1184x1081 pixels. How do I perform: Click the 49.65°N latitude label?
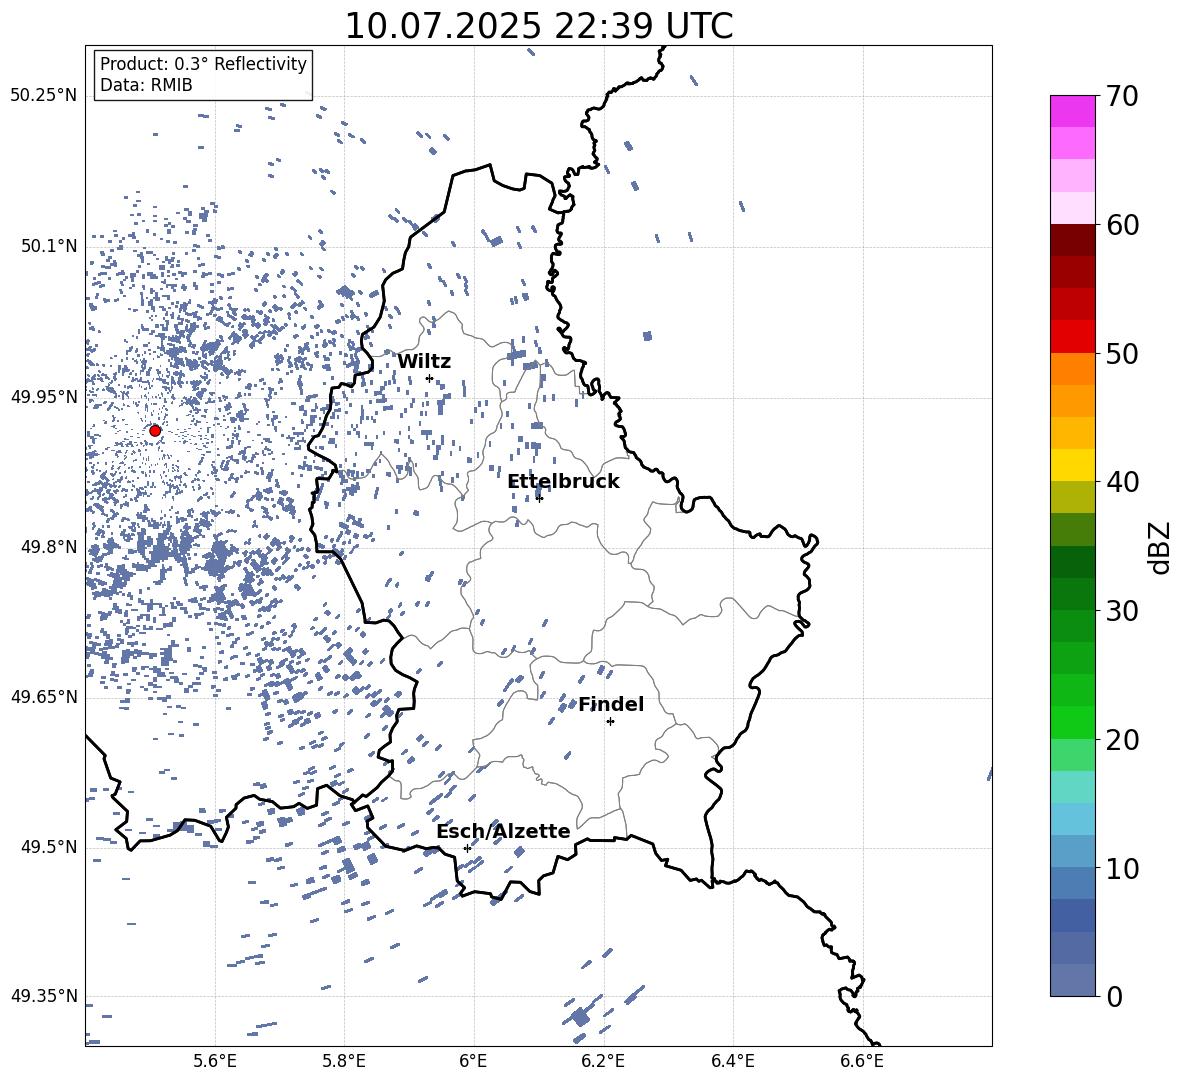tap(44, 697)
